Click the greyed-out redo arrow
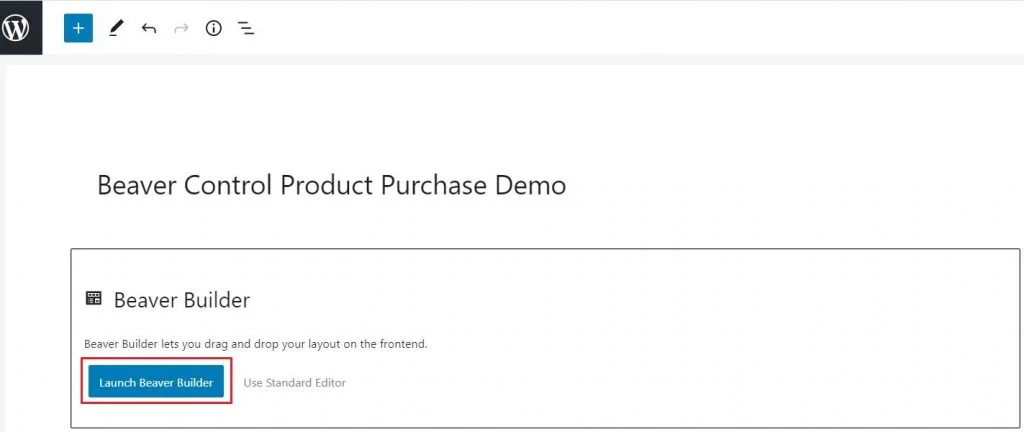1024x432 pixels. pyautogui.click(x=181, y=28)
